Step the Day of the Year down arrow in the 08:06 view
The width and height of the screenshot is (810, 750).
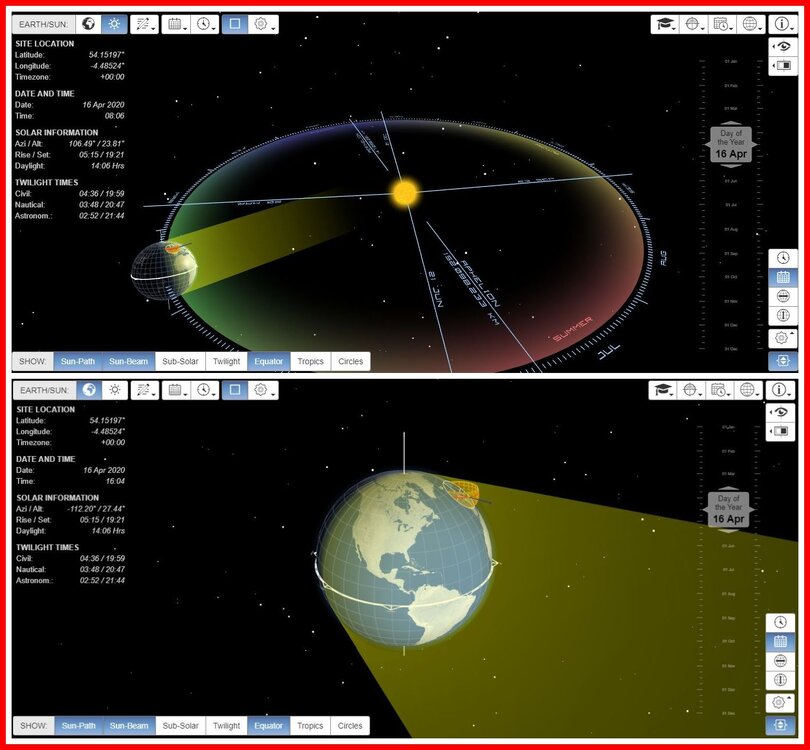coord(731,166)
